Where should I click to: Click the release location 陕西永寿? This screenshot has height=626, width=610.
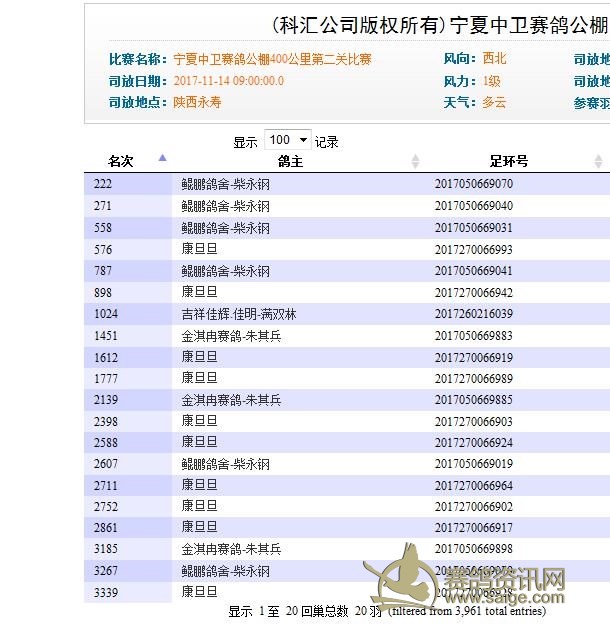tap(197, 102)
